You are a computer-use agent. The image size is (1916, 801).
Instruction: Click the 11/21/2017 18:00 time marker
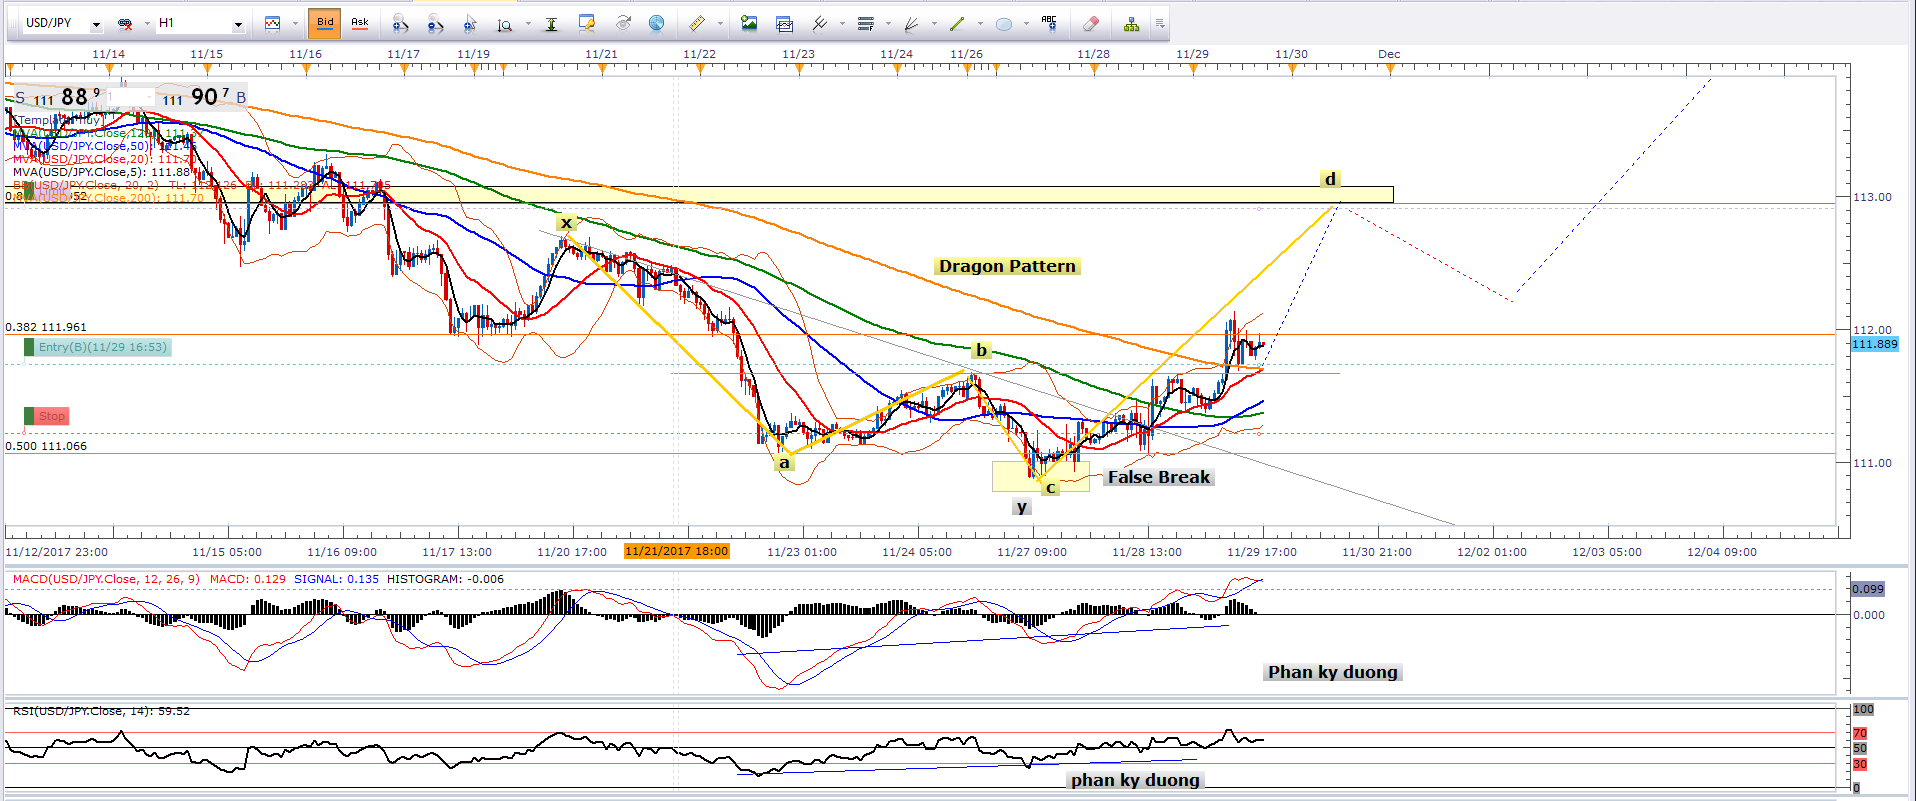click(676, 551)
